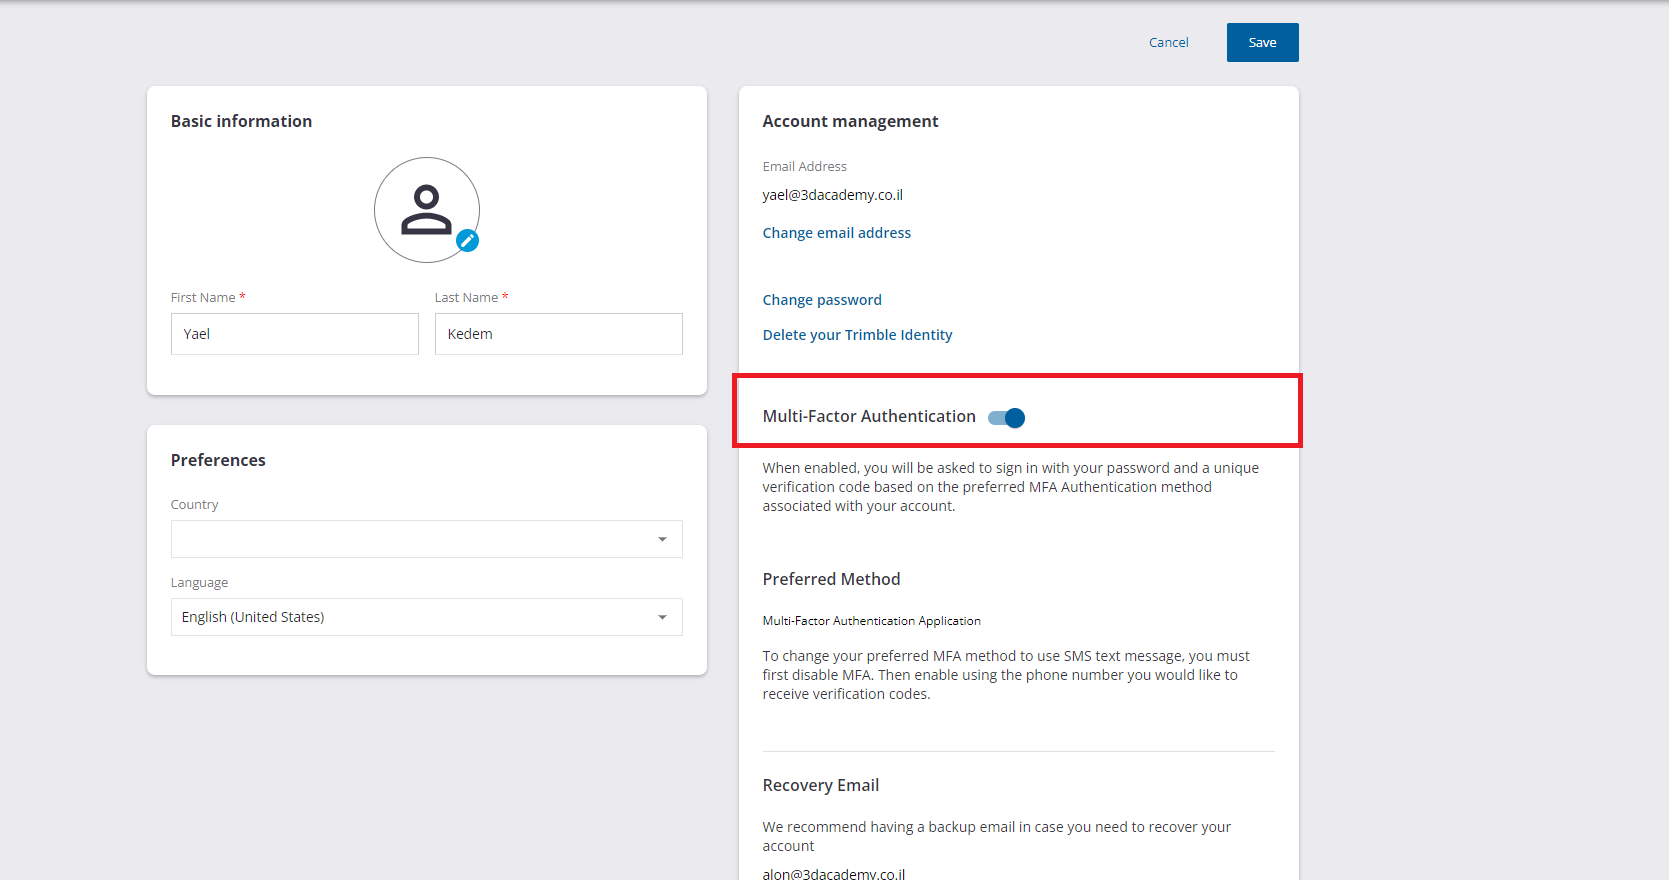Image resolution: width=1669 pixels, height=880 pixels.
Task: Disable the Multi-Factor Authentication switch
Action: click(1006, 418)
